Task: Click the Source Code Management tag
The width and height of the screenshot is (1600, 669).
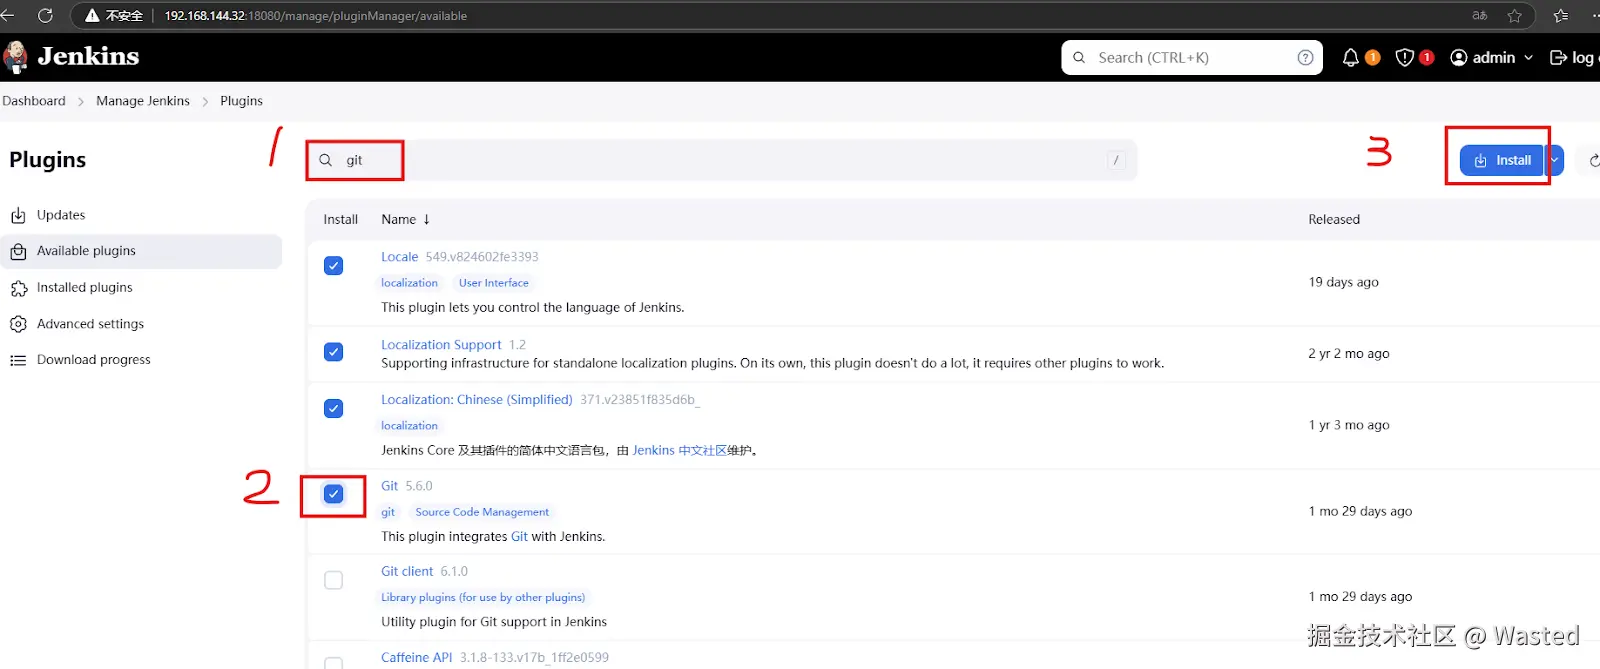Action: (x=482, y=512)
